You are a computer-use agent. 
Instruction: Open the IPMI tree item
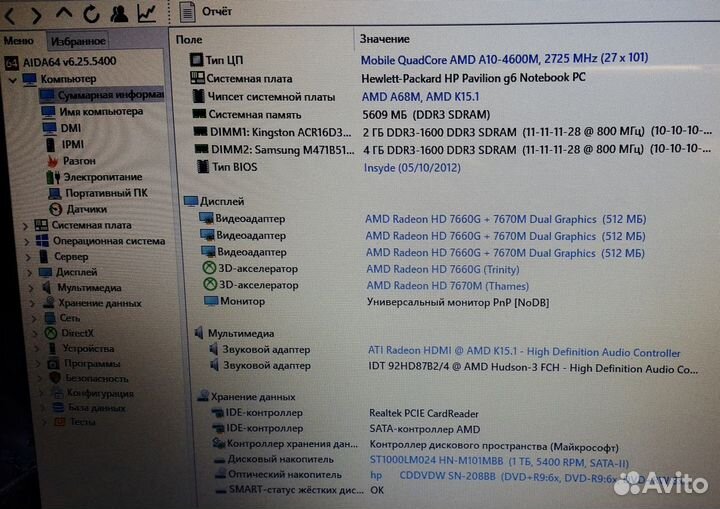tap(64, 145)
